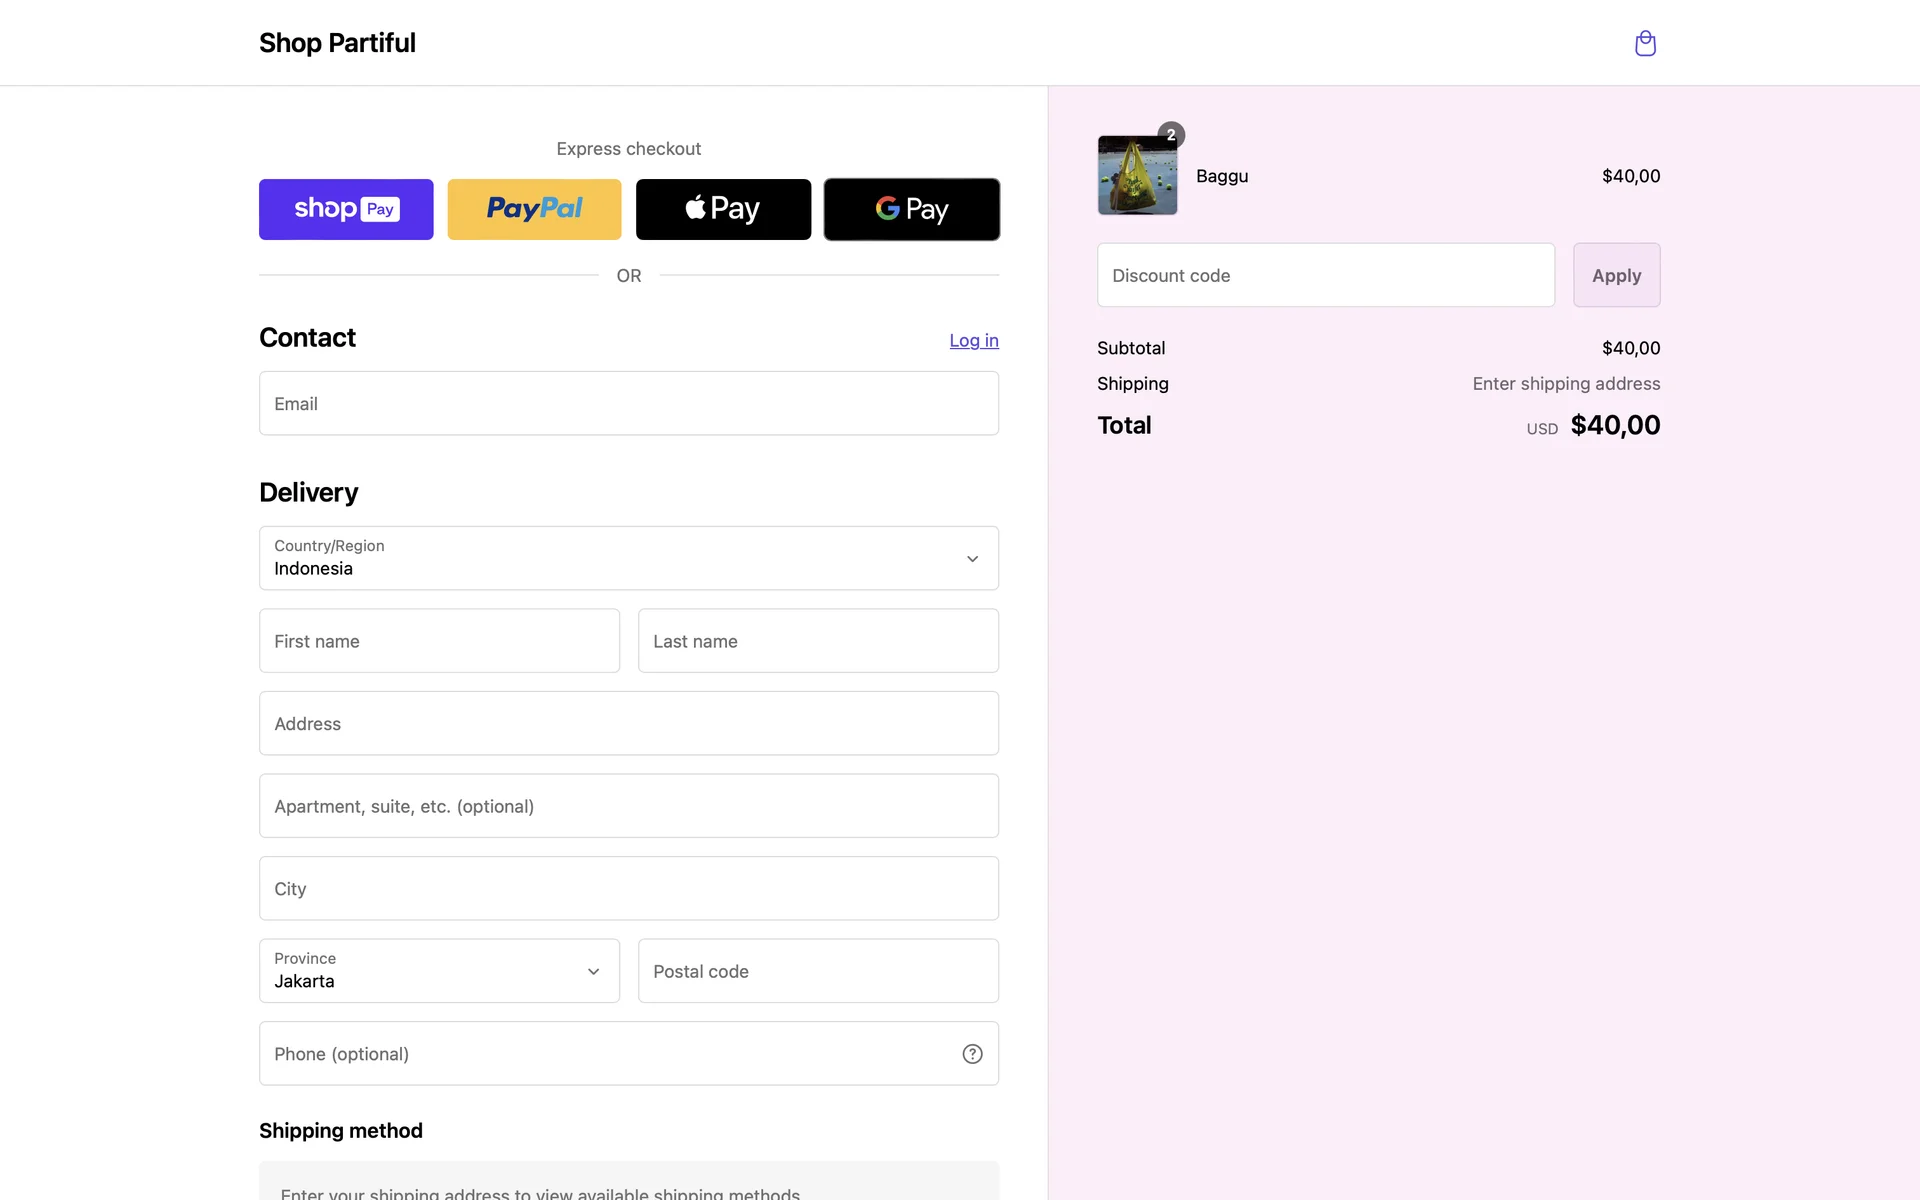Open the Country/Region dropdown
Image resolution: width=1920 pixels, height=1200 pixels.
pos(628,558)
